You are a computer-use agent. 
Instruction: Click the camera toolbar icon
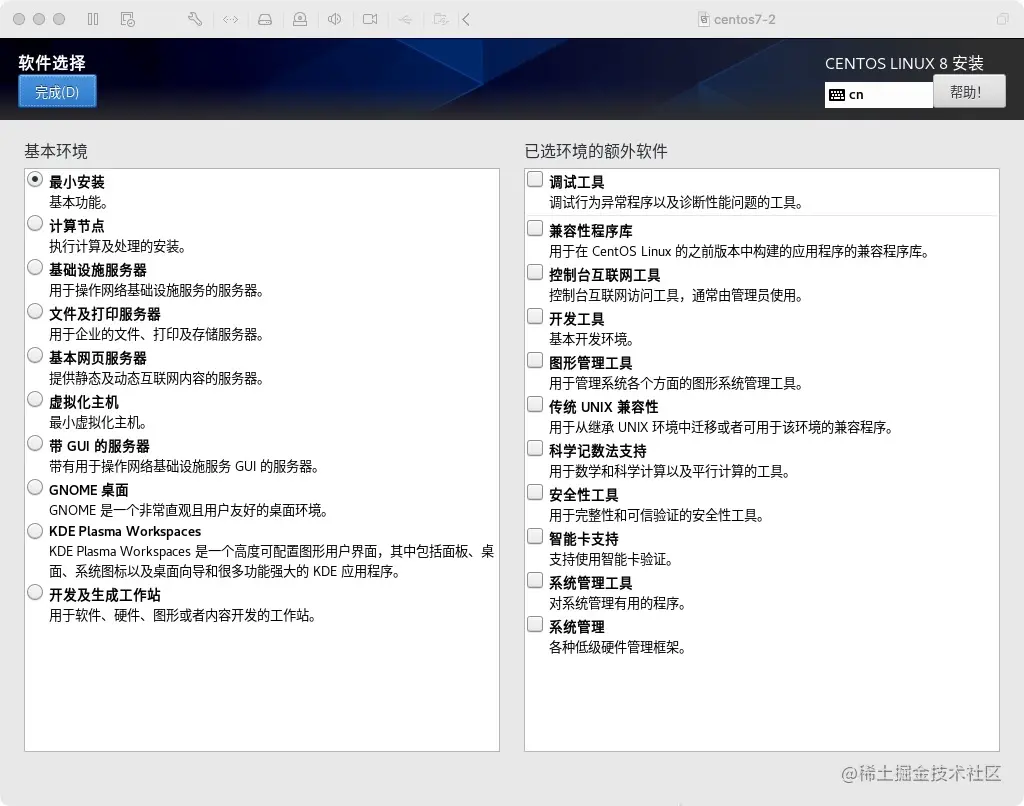click(370, 20)
